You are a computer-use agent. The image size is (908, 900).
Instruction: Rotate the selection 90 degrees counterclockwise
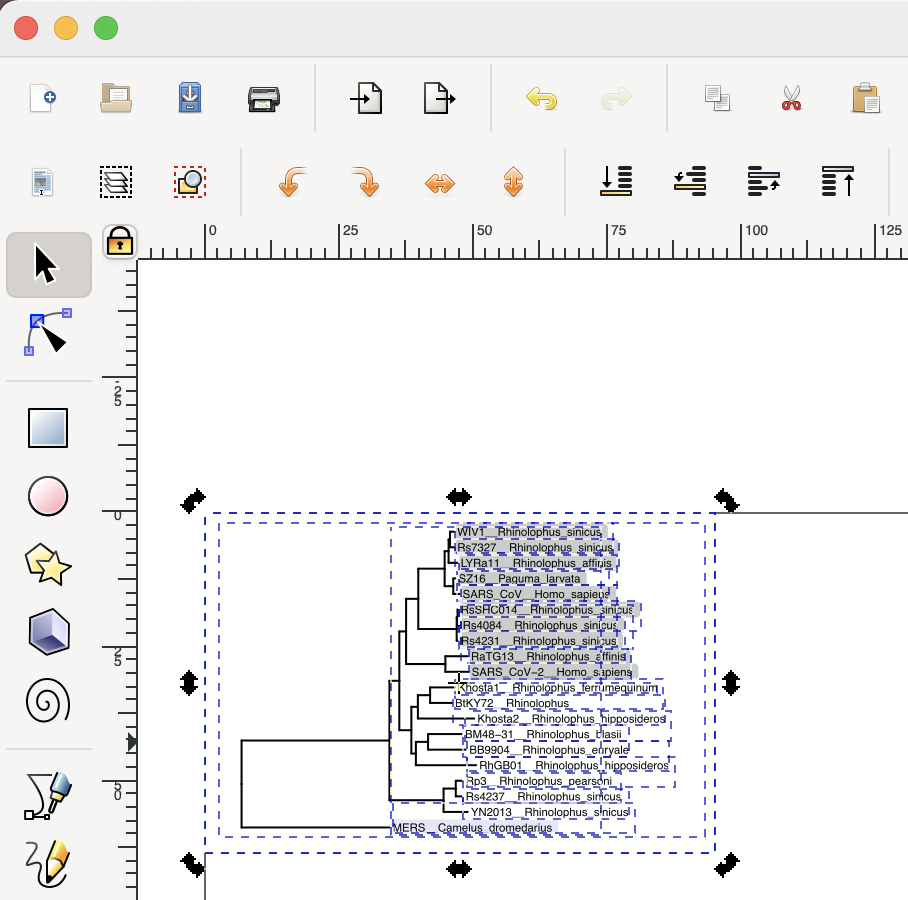(289, 182)
